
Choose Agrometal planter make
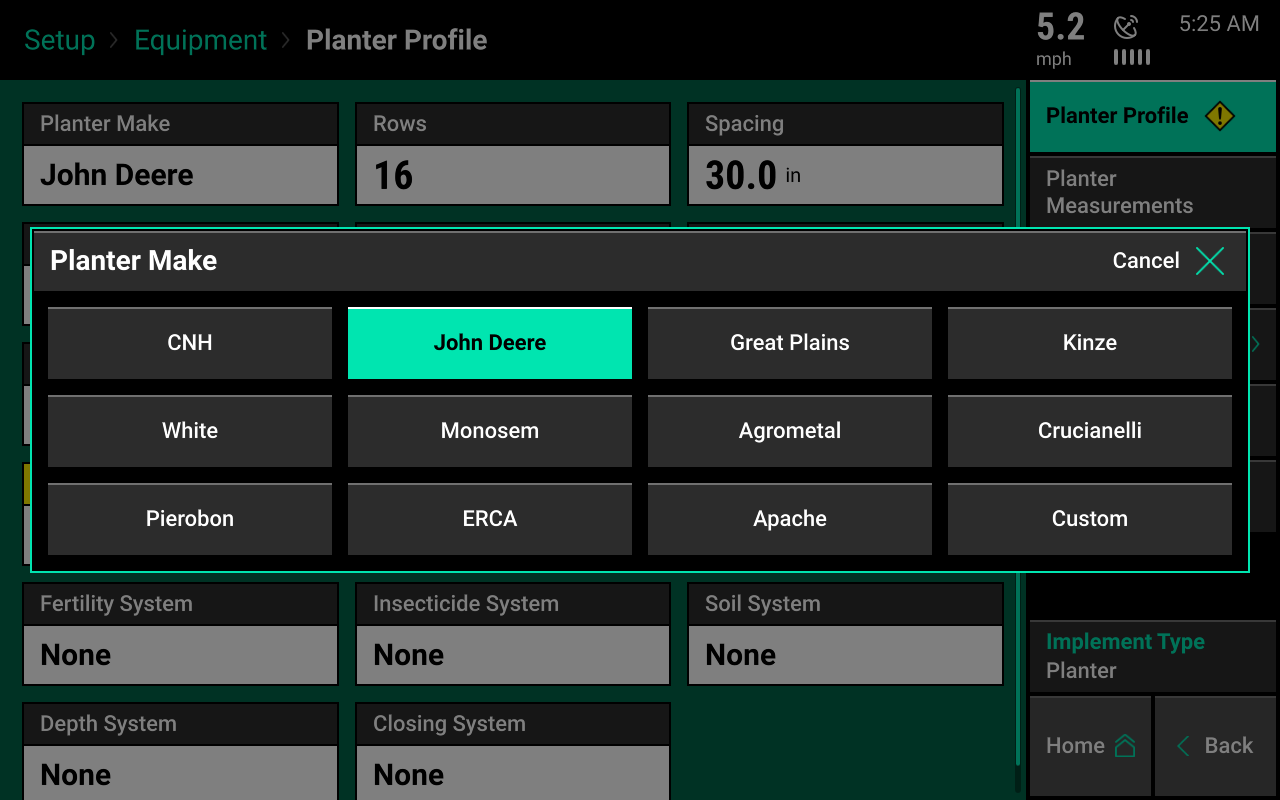(790, 431)
